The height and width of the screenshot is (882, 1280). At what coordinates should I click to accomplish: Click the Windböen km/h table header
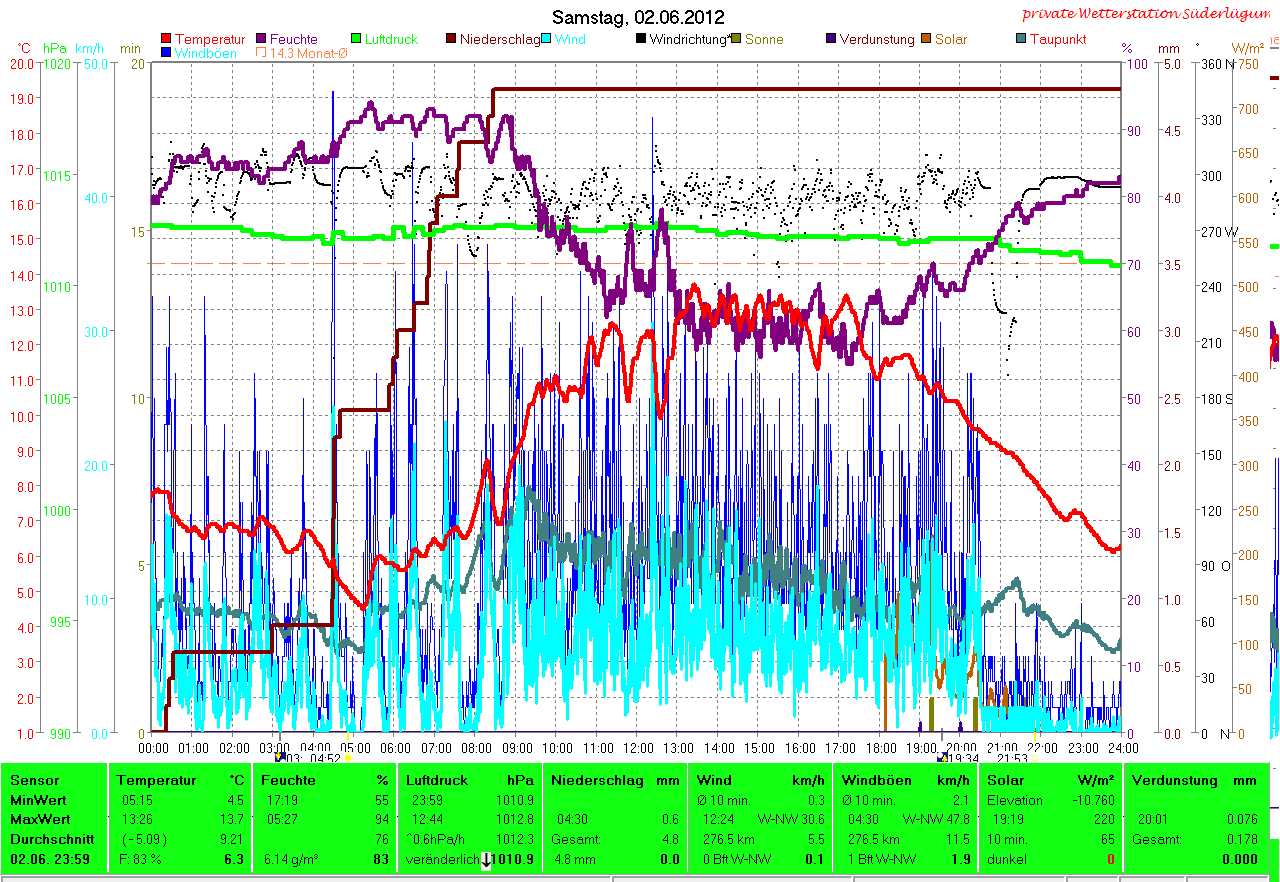click(877, 780)
